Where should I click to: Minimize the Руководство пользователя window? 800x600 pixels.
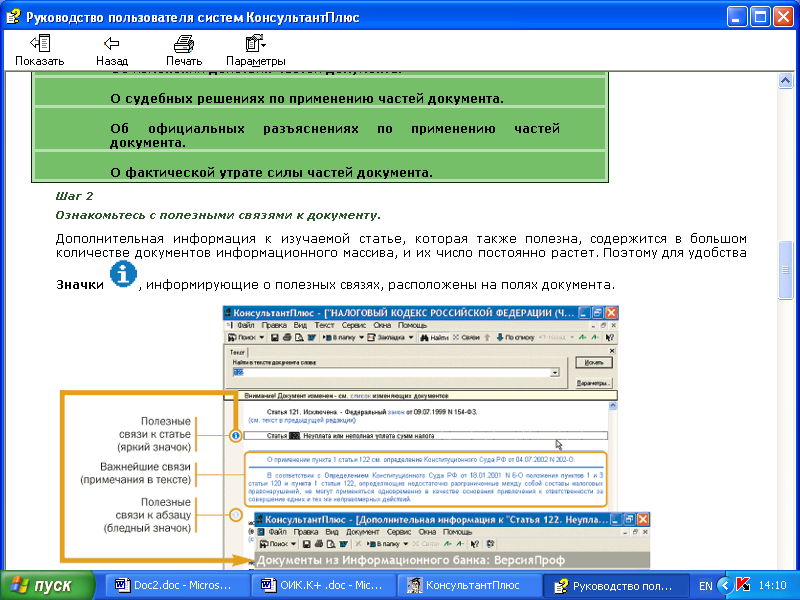pyautogui.click(x=736, y=17)
